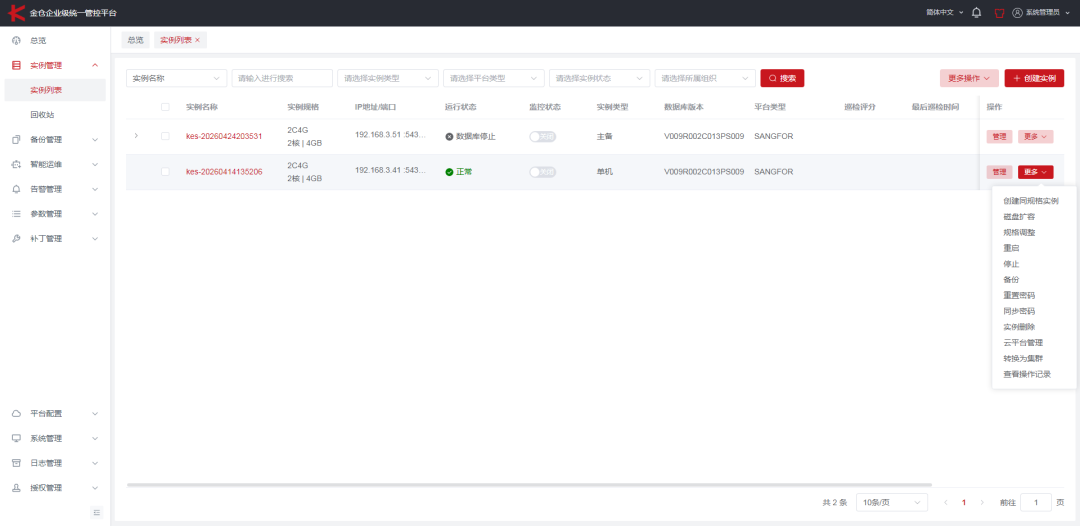Click the 参数管理 list icon
Viewport: 1080px width, 526px height.
coord(17,214)
